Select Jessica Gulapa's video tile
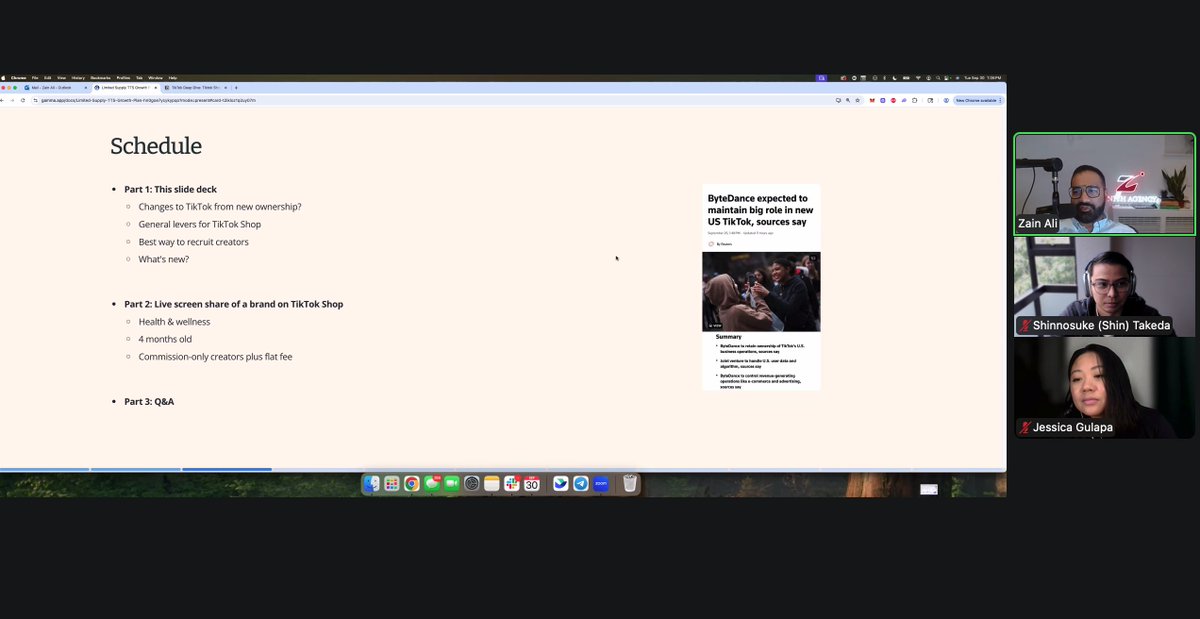The height and width of the screenshot is (619, 1200). click(x=1105, y=388)
